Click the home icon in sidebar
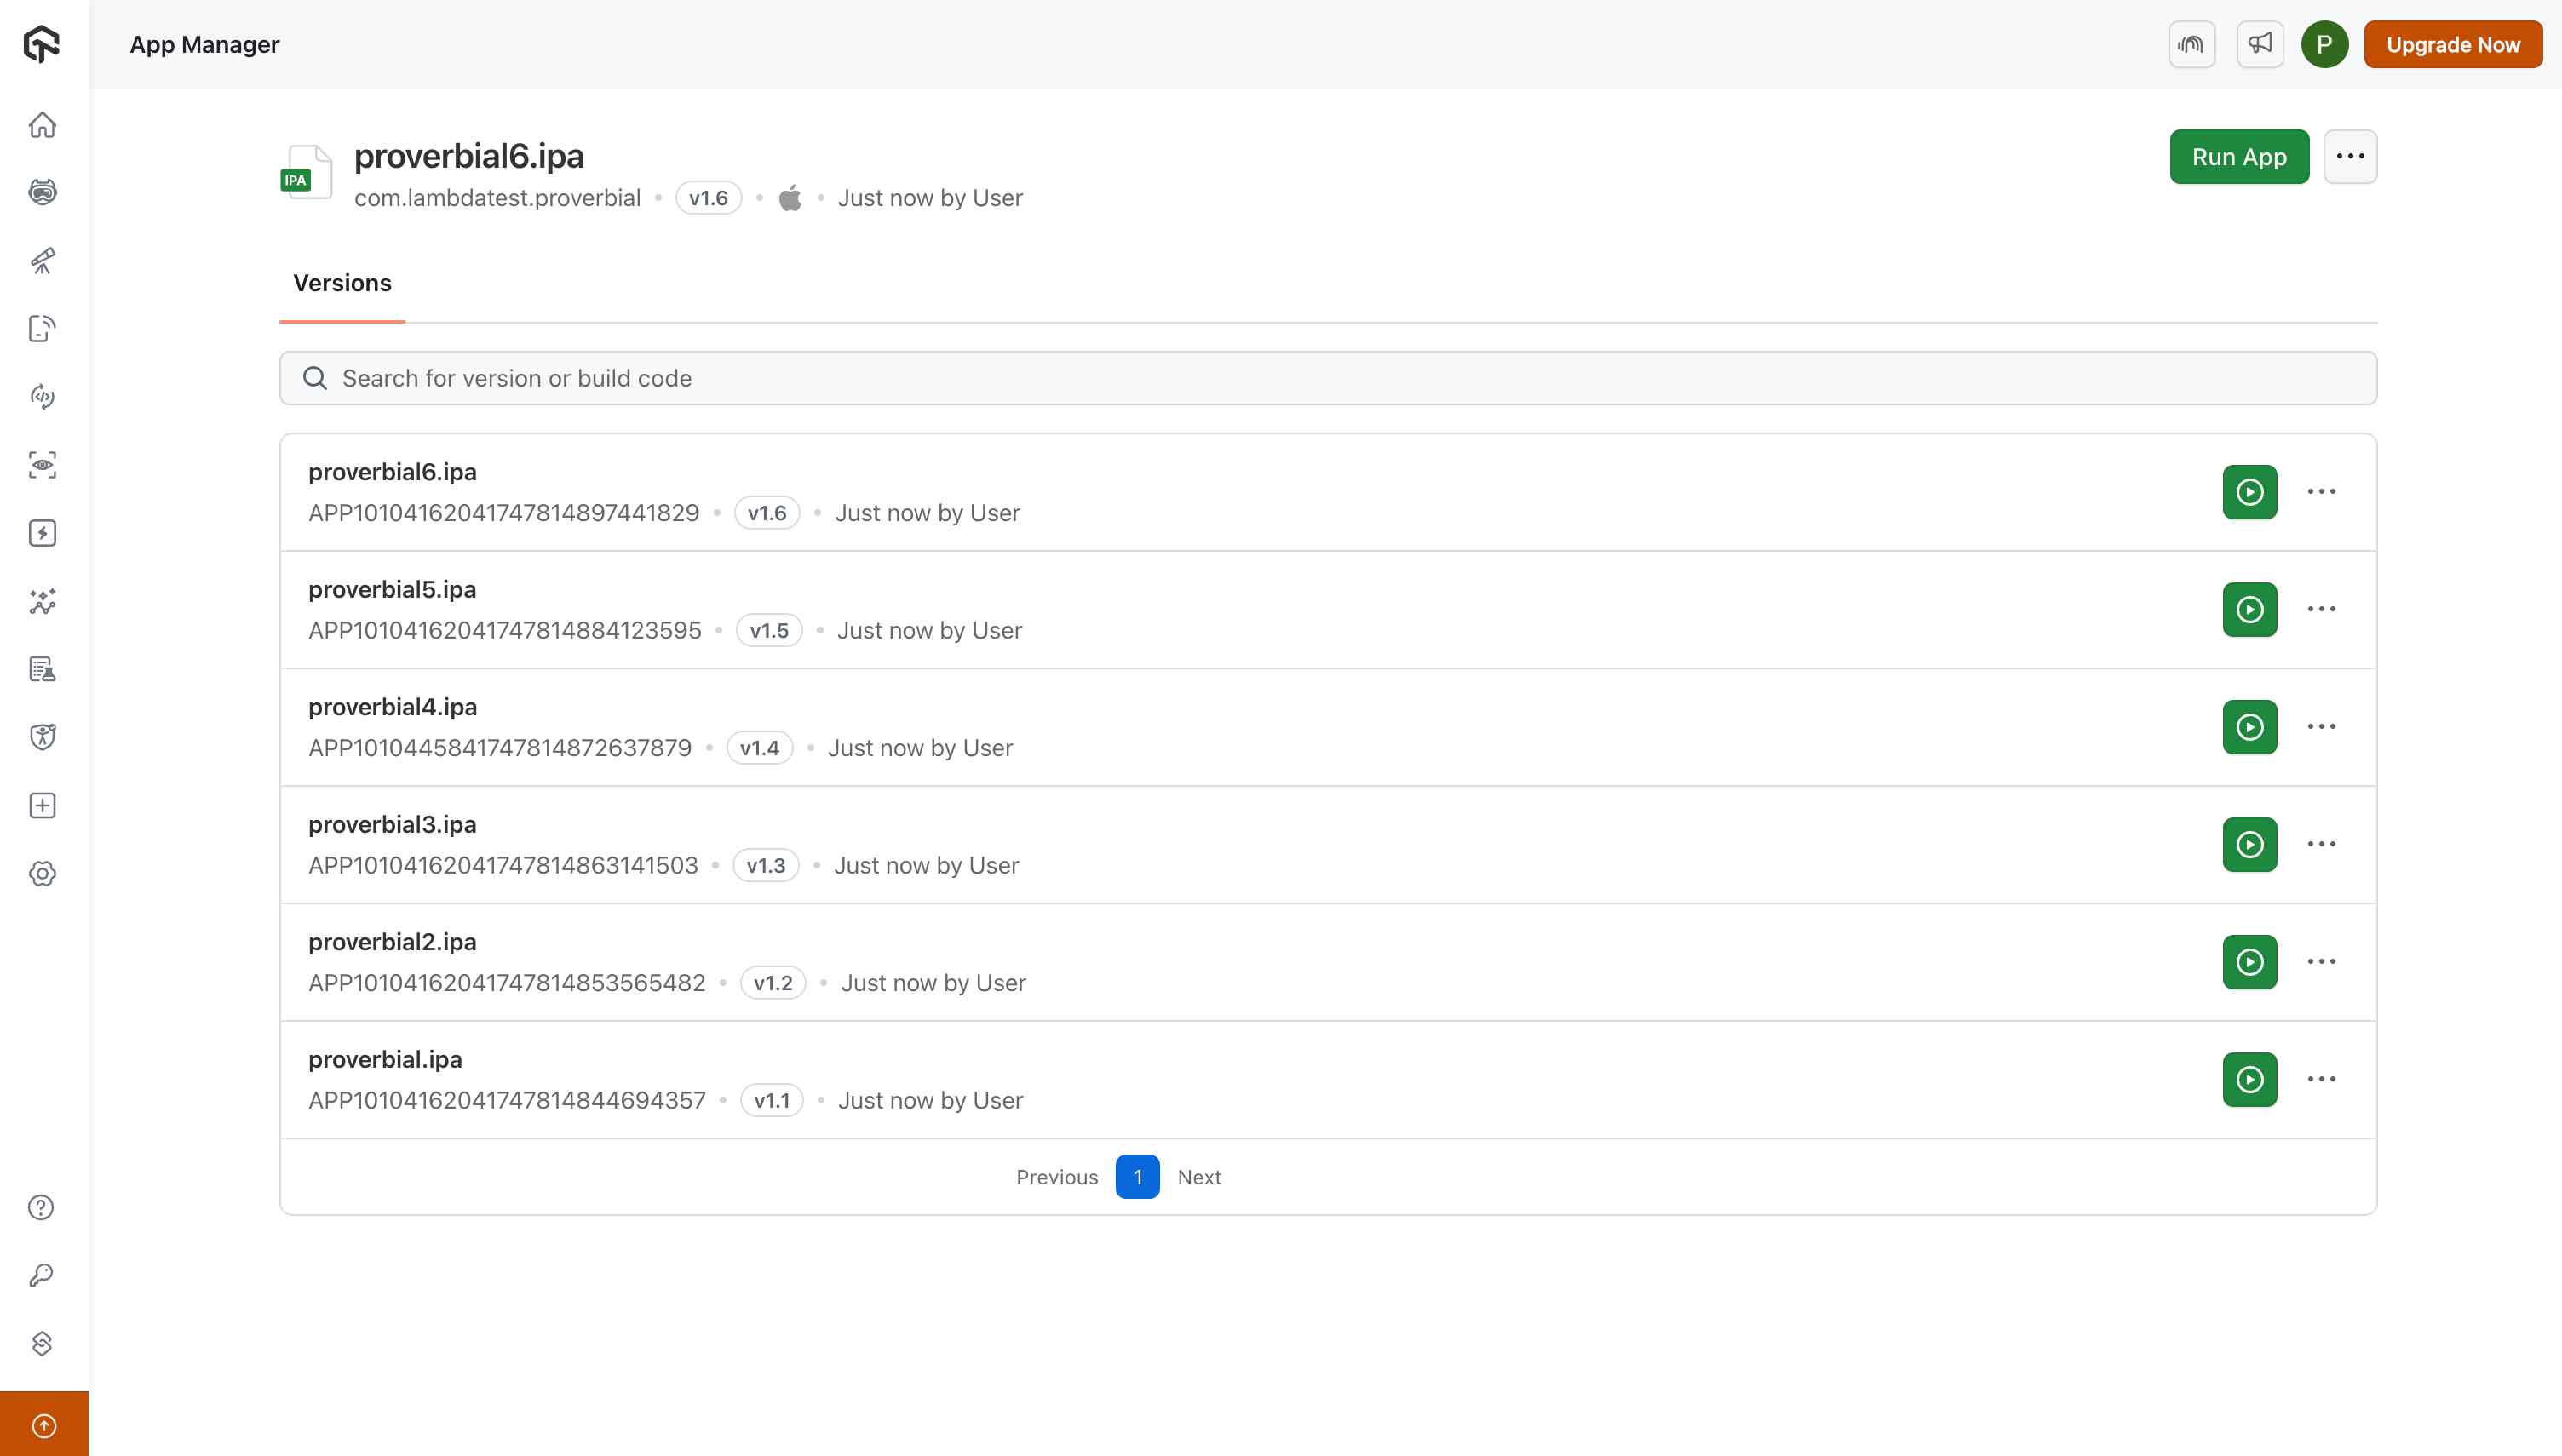This screenshot has height=1456, width=2562. (42, 125)
